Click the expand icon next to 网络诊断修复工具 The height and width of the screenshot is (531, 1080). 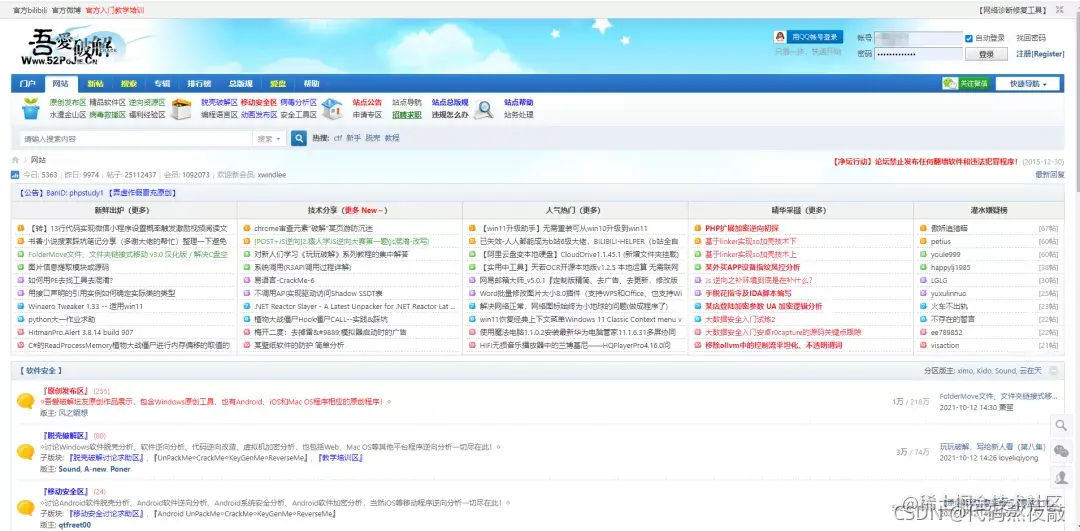(x=1061, y=10)
